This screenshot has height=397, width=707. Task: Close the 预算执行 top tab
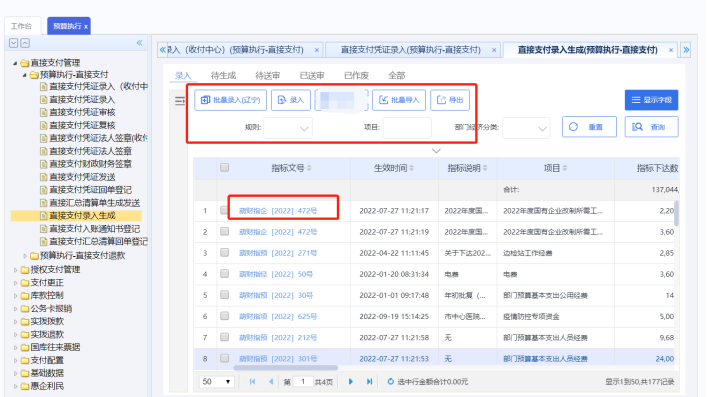(86, 27)
